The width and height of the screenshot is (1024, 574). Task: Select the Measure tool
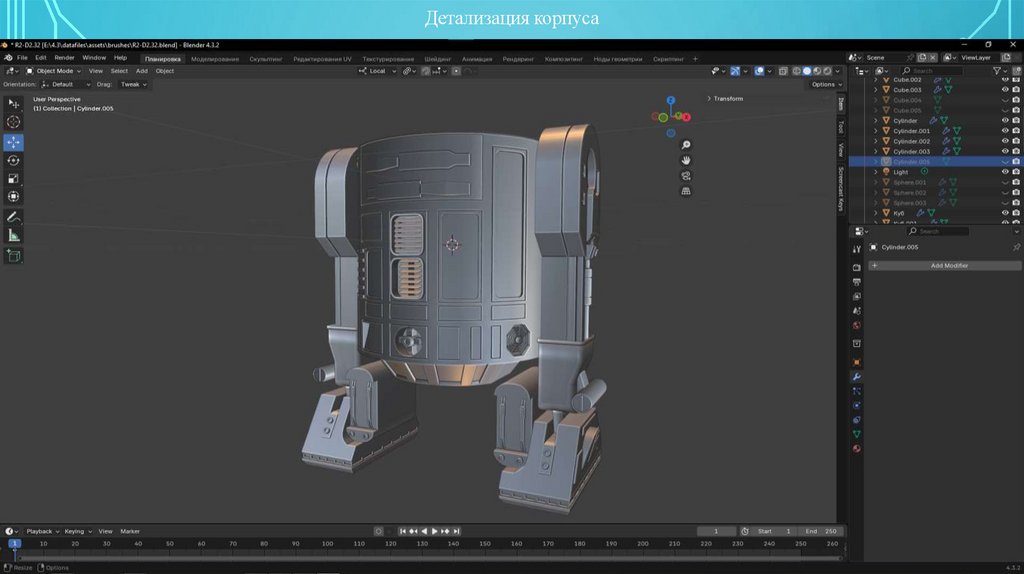click(x=14, y=235)
